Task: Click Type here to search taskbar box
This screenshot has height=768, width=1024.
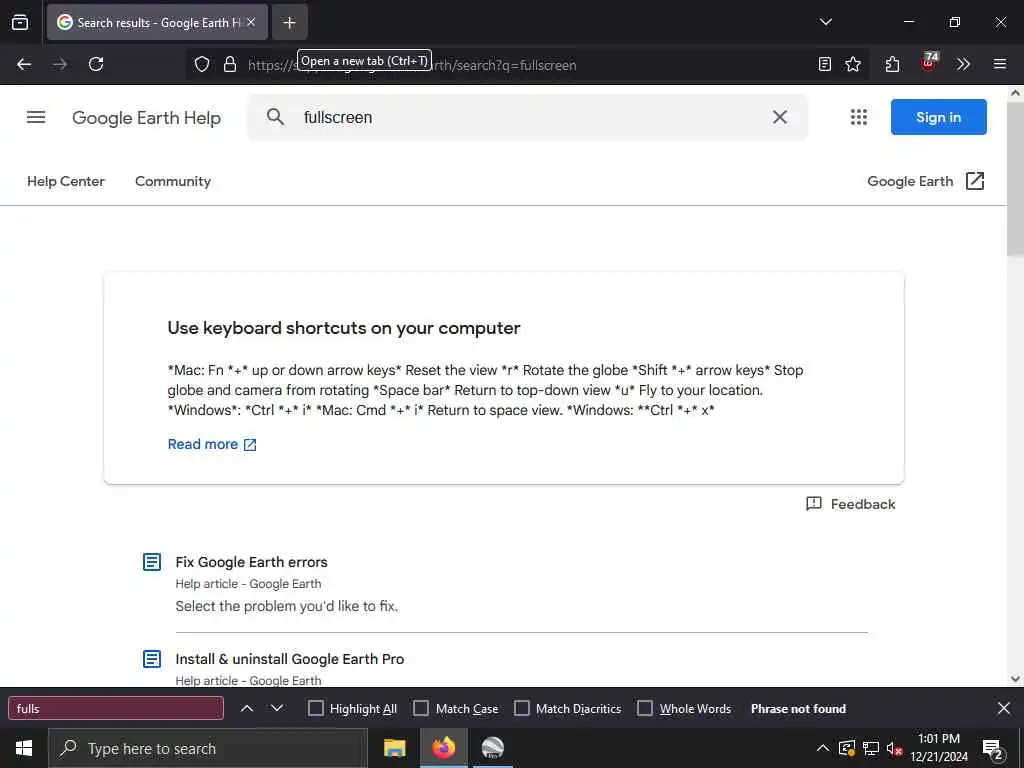Action: 208,748
